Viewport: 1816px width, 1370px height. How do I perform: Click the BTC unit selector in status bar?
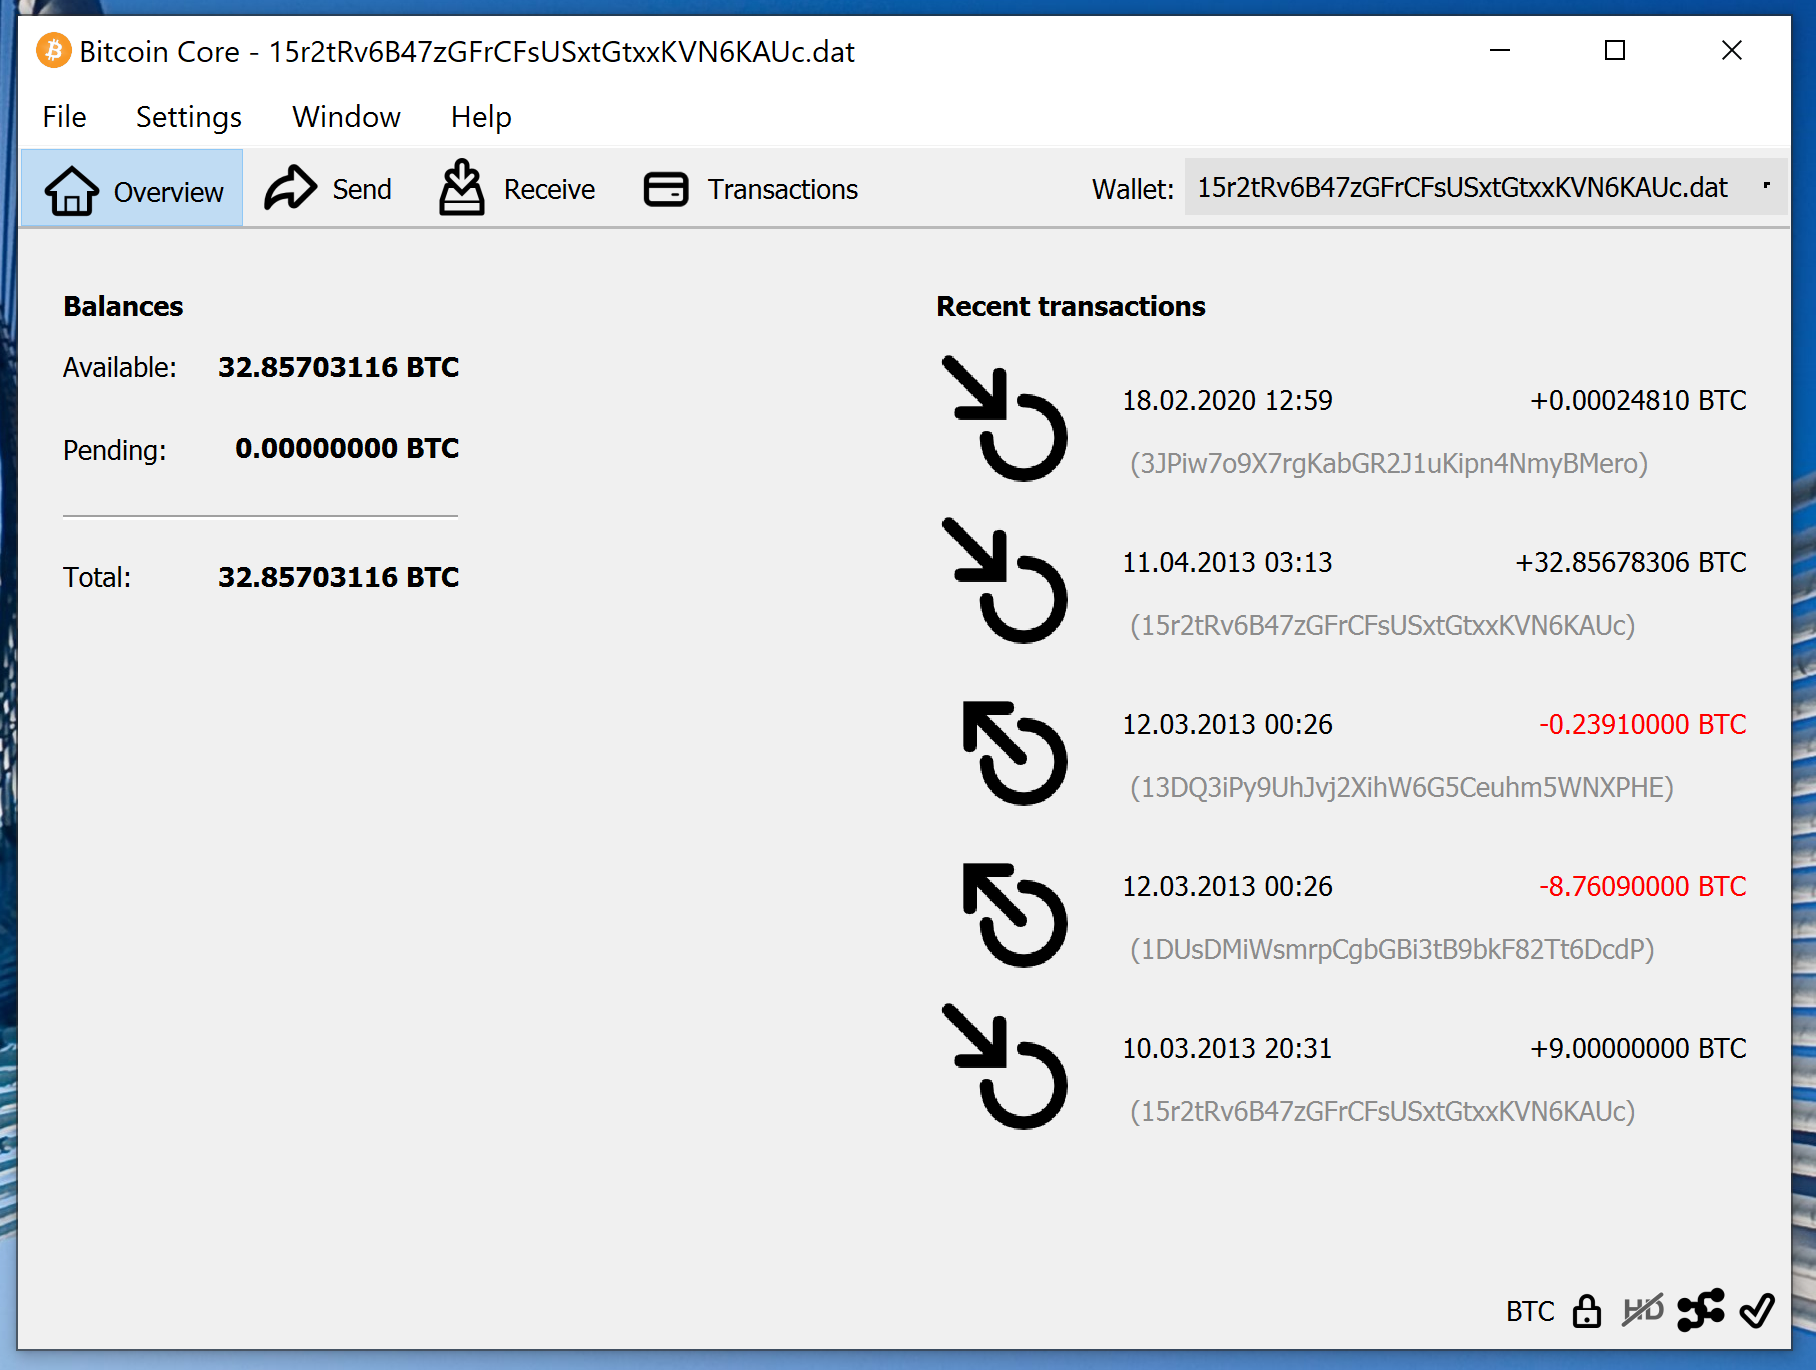pyautogui.click(x=1529, y=1311)
